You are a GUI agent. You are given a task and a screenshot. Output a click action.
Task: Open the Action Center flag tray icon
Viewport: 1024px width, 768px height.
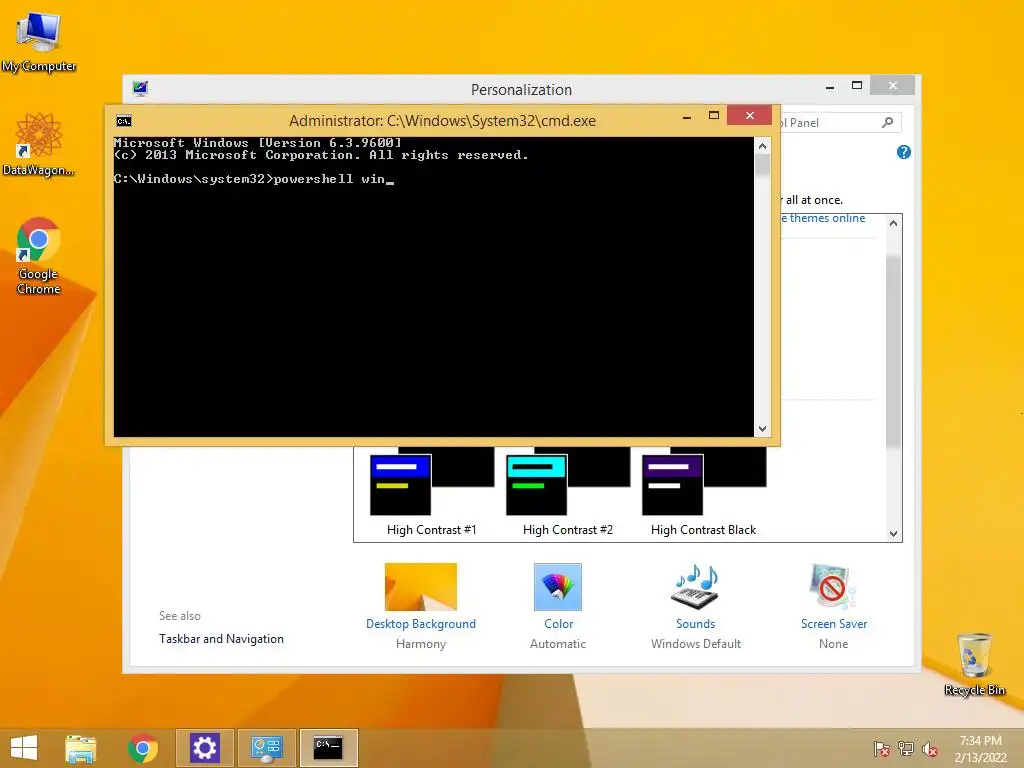point(881,748)
